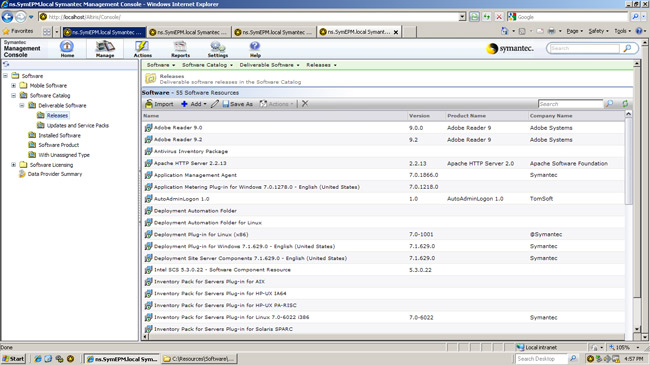Click the Apache HTTP Server 2.2.13 package icon
Viewport: 650px width, 365px height.
point(148,163)
